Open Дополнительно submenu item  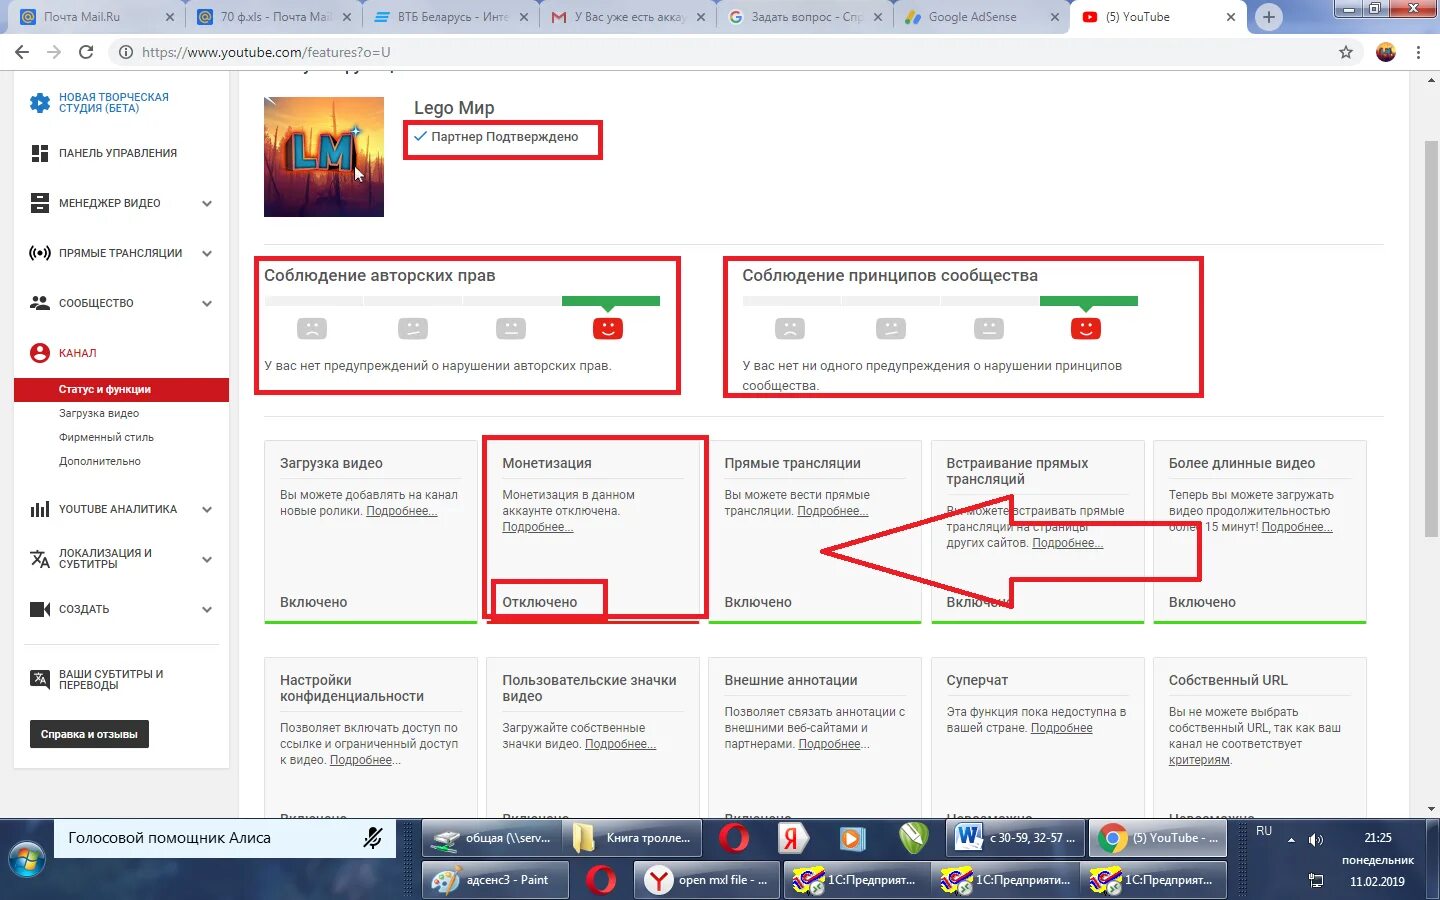[100, 461]
